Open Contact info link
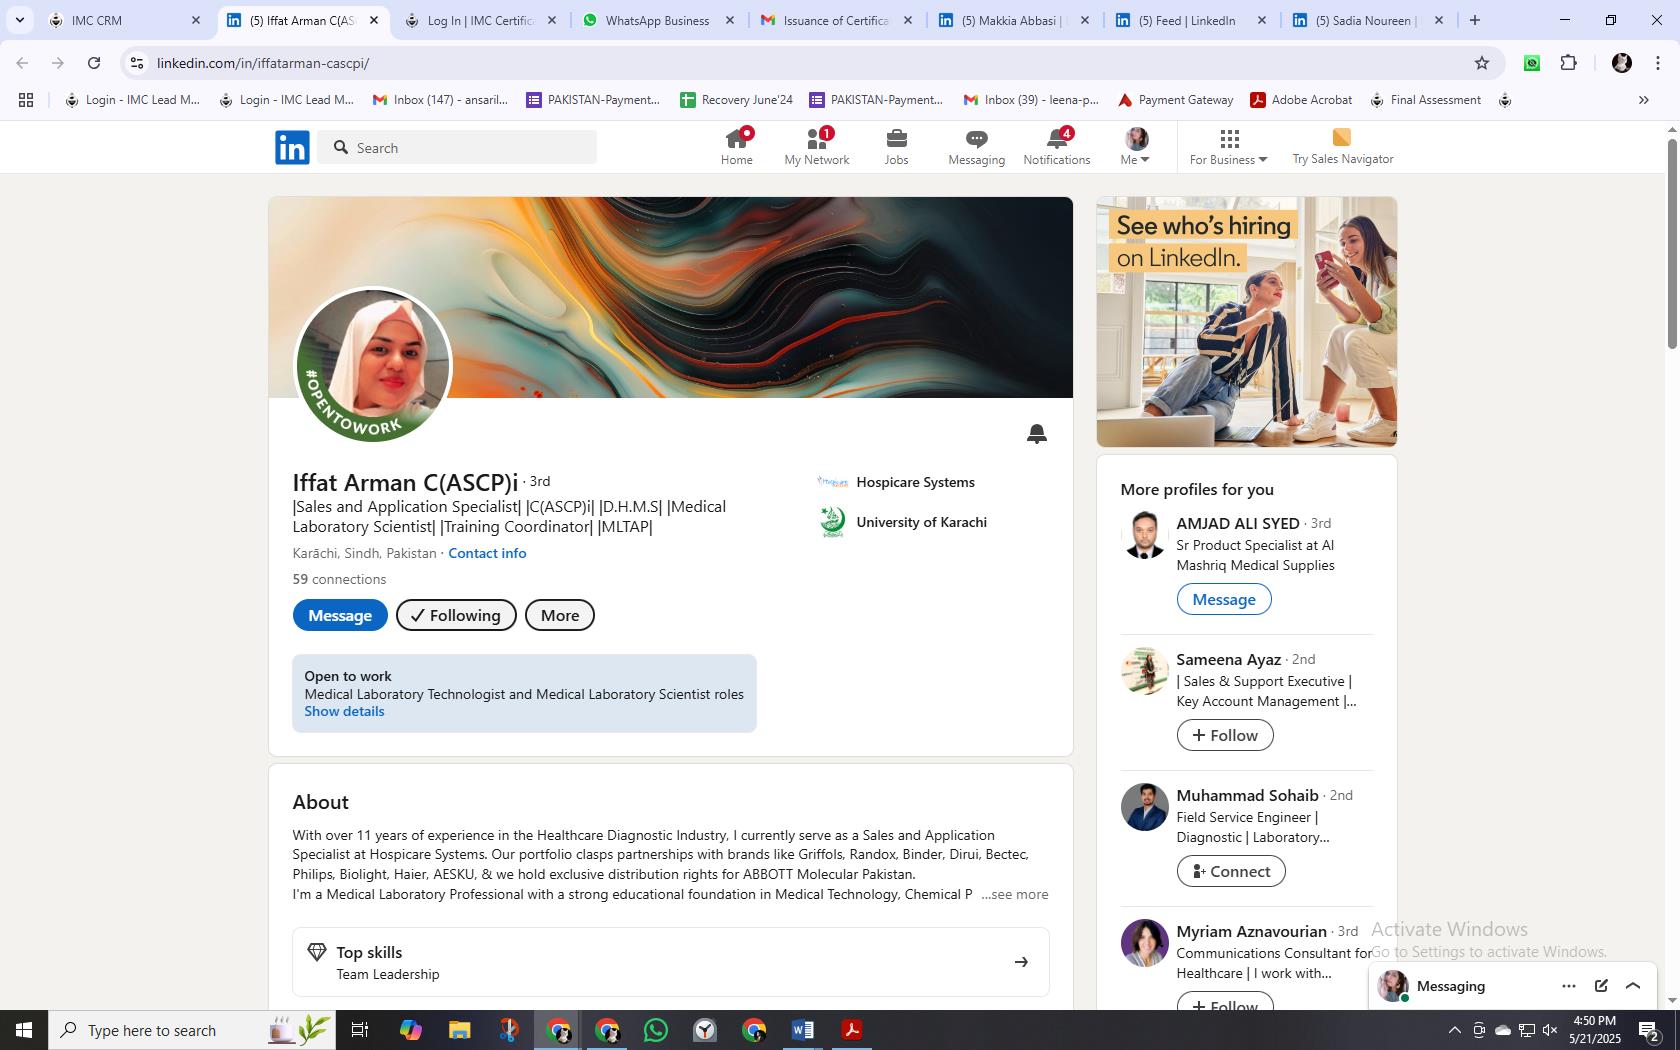 pyautogui.click(x=487, y=553)
